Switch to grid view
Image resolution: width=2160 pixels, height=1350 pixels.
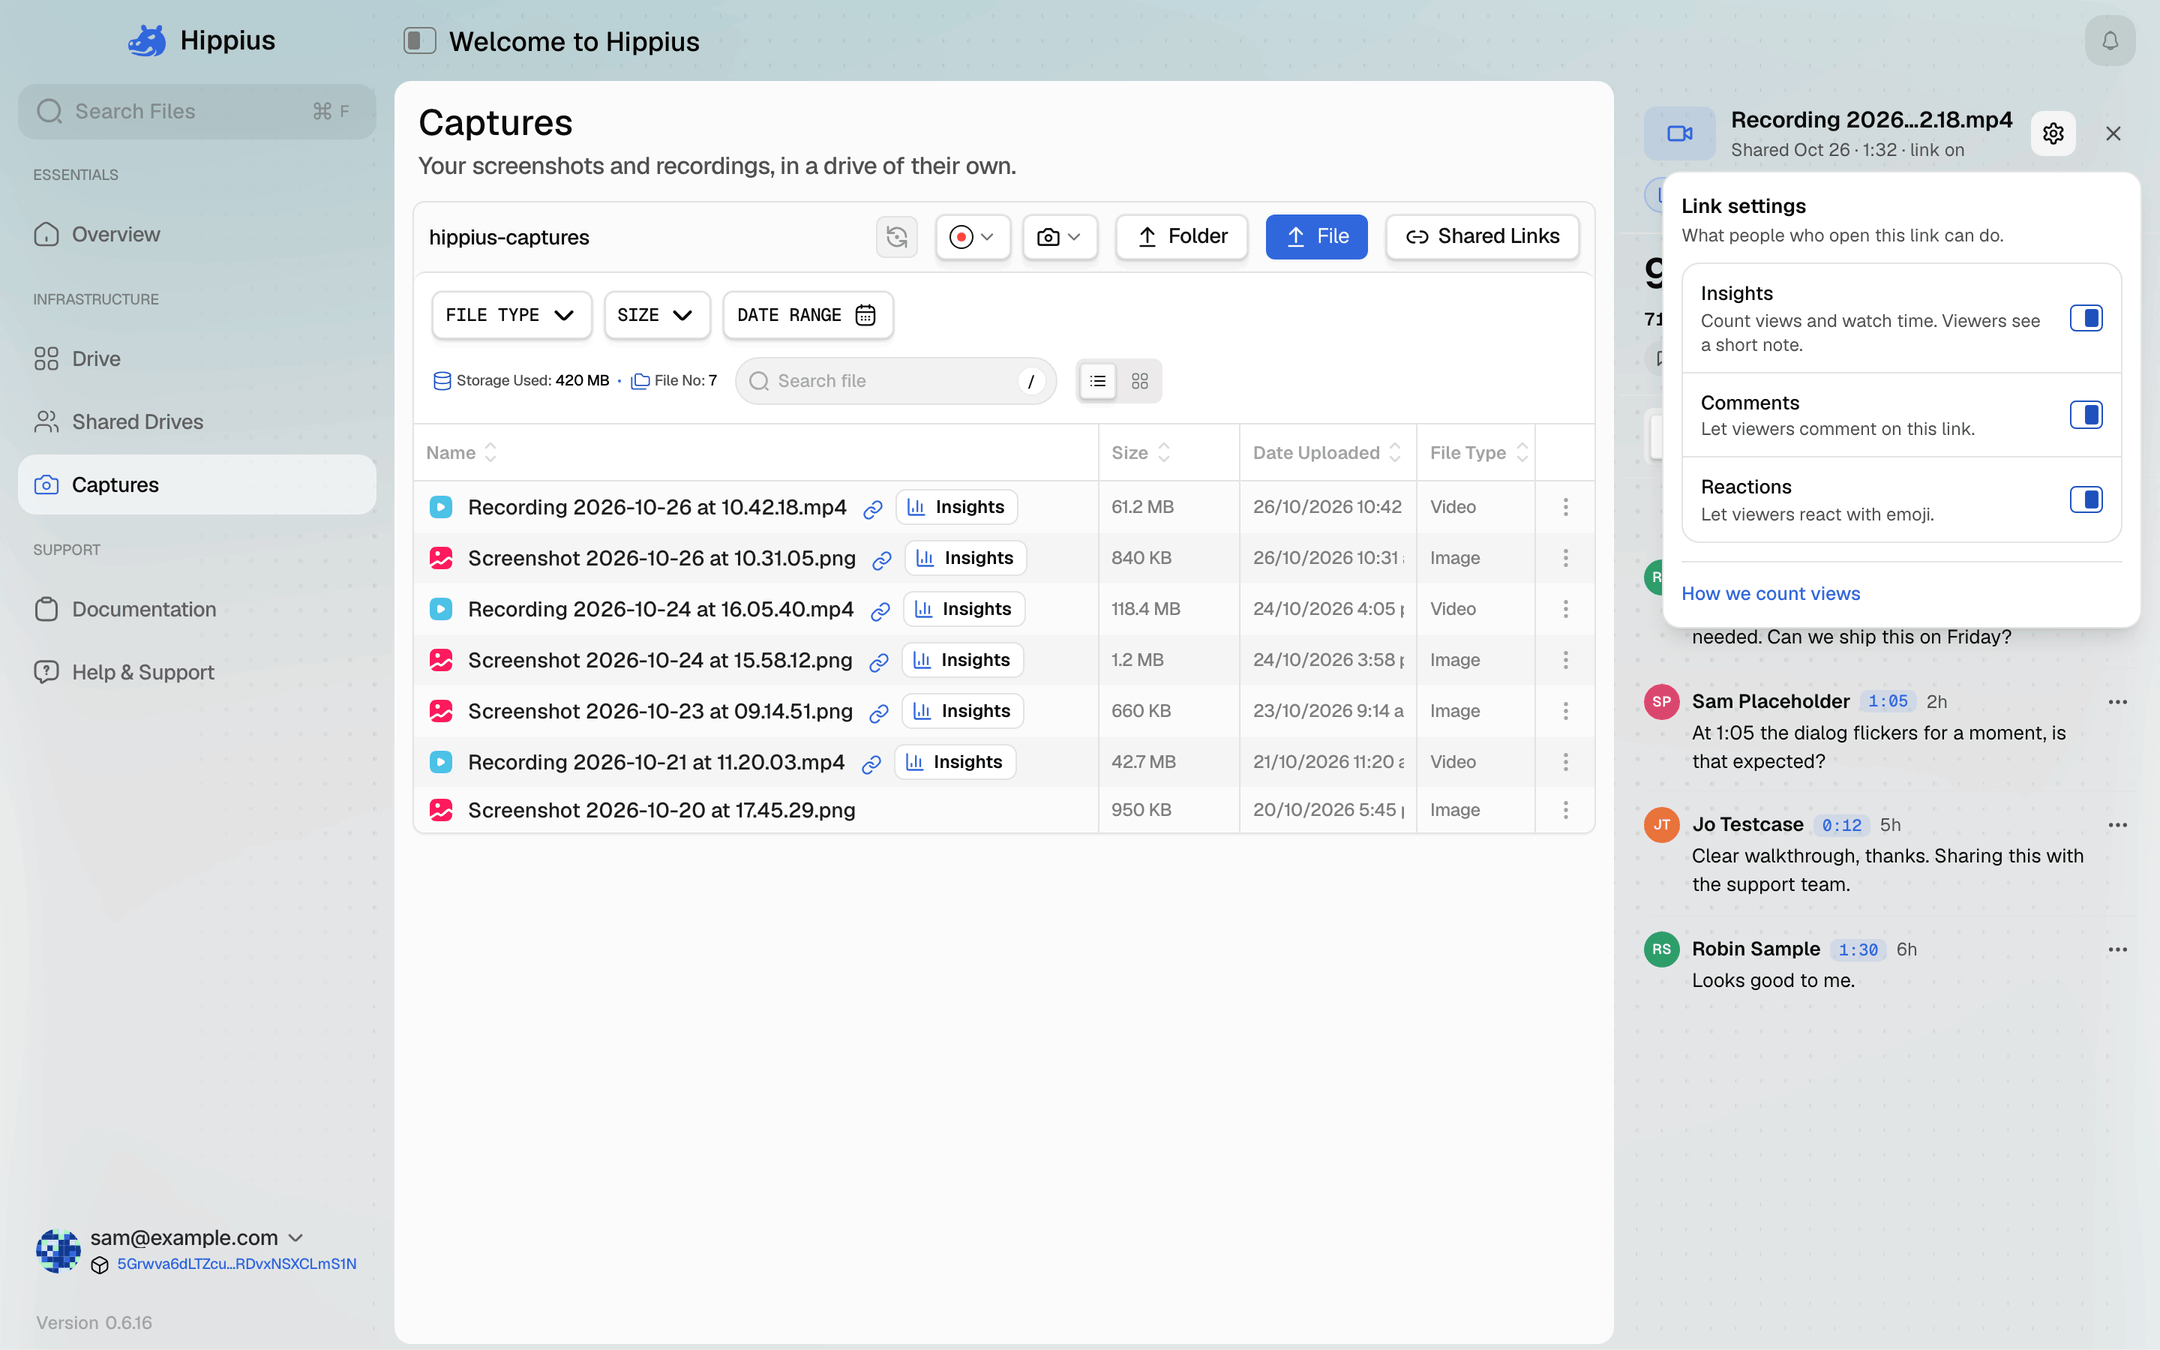coord(1140,381)
